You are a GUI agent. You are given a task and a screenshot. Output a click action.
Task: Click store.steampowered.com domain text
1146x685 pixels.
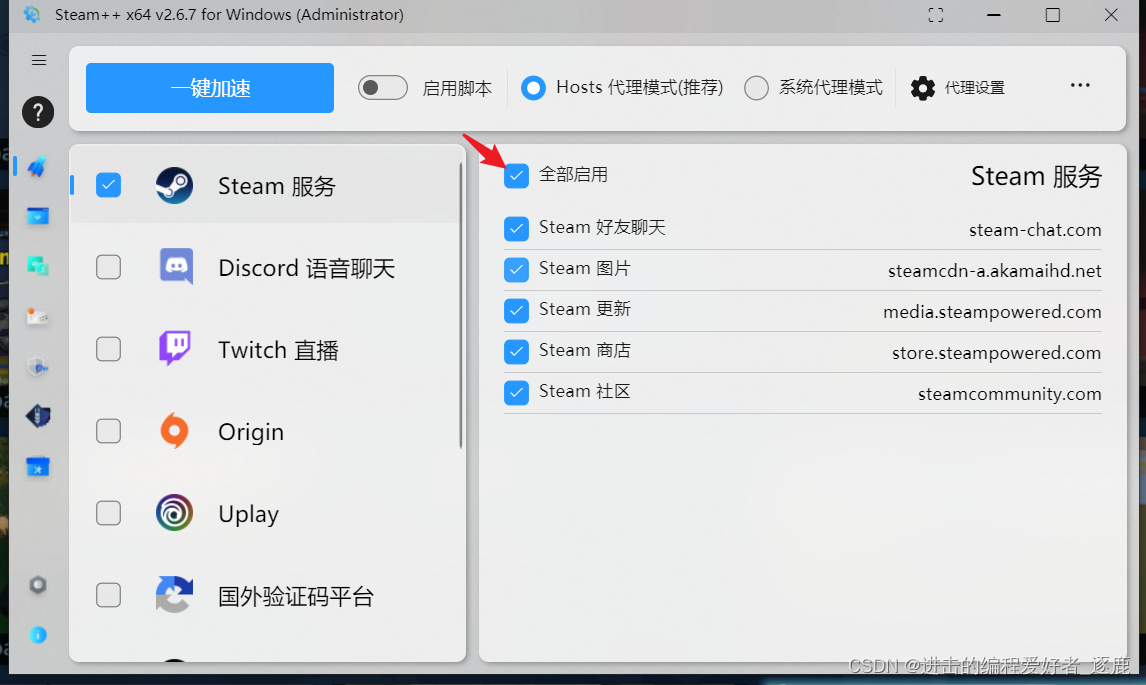click(996, 352)
